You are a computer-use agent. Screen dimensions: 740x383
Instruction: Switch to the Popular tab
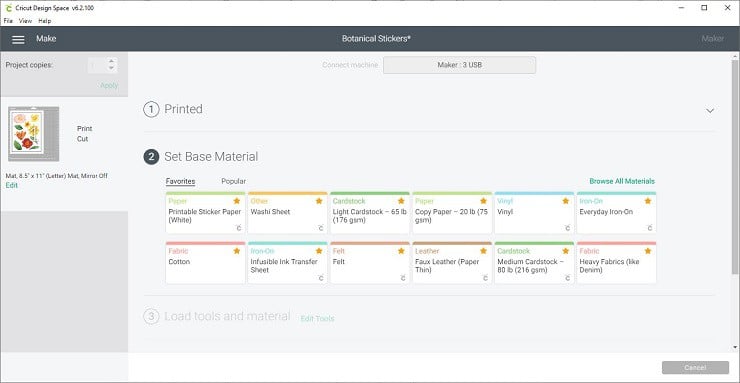[234, 181]
